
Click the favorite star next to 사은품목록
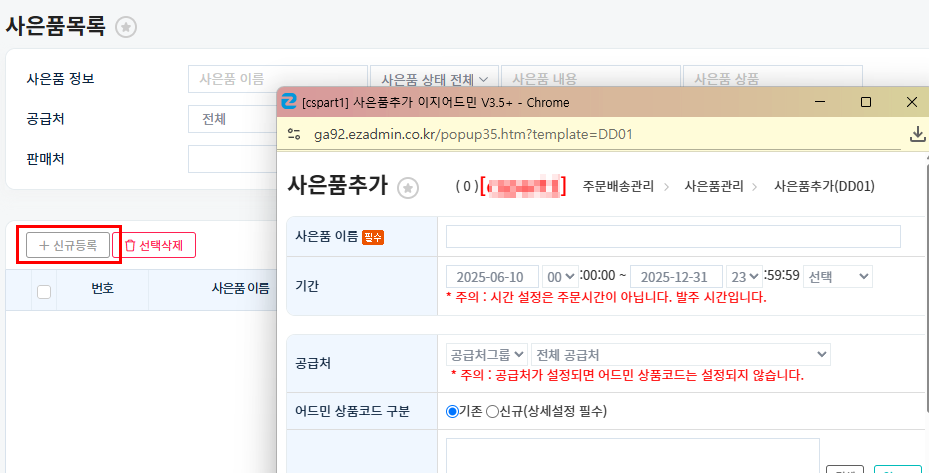tap(125, 28)
